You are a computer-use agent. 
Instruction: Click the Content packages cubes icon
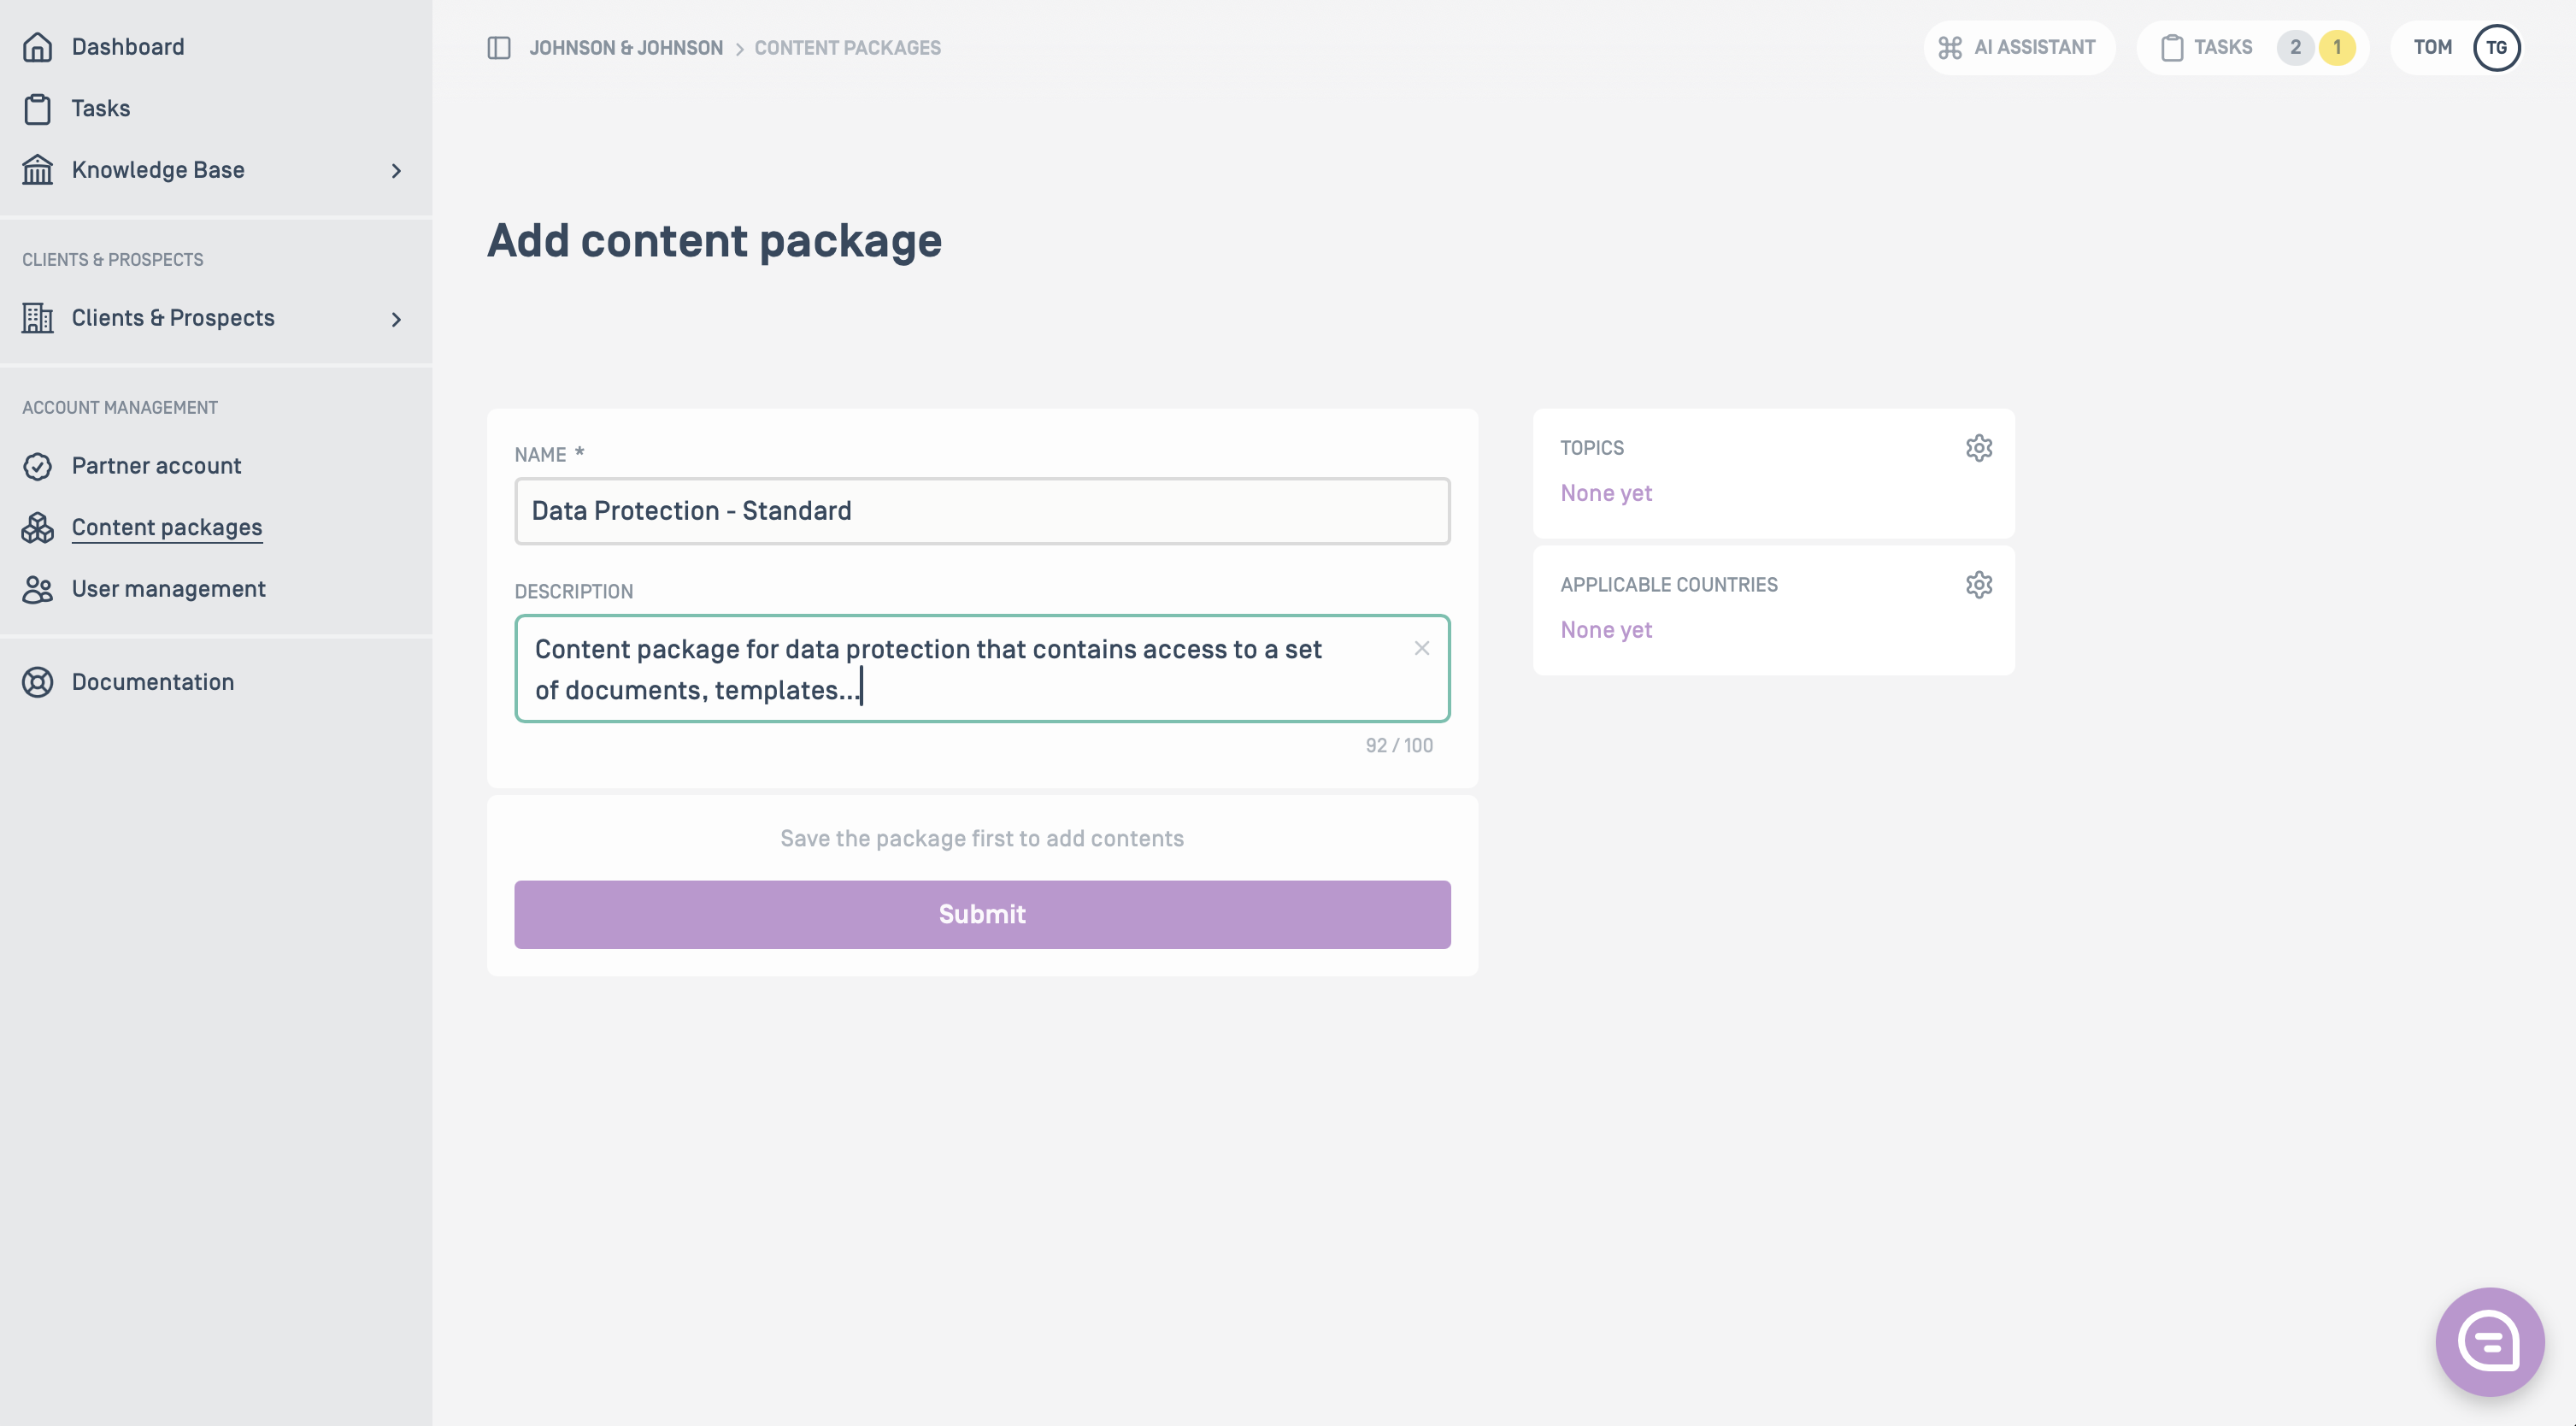point(37,528)
